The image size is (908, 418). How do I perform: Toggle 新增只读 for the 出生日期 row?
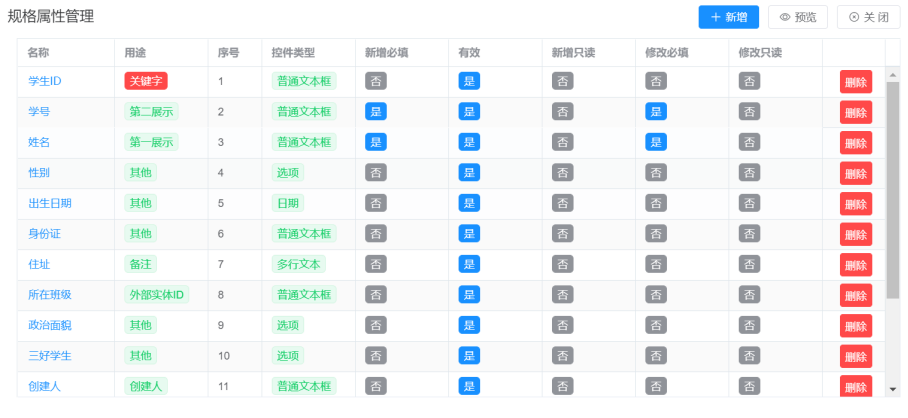[x=563, y=203]
